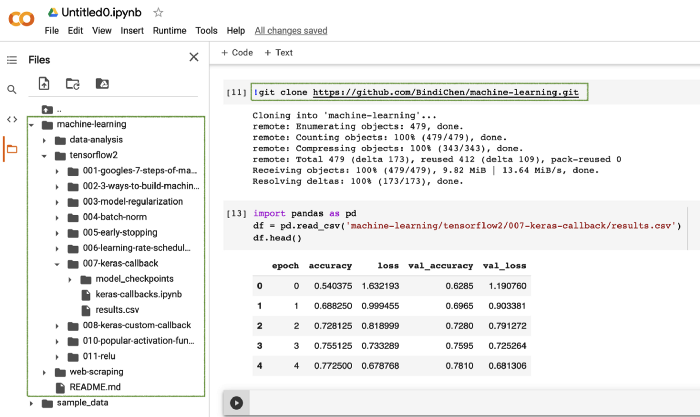700x417 pixels.
Task: Expand the 002-3-ways-to-build folder arrow
Action: [57, 187]
